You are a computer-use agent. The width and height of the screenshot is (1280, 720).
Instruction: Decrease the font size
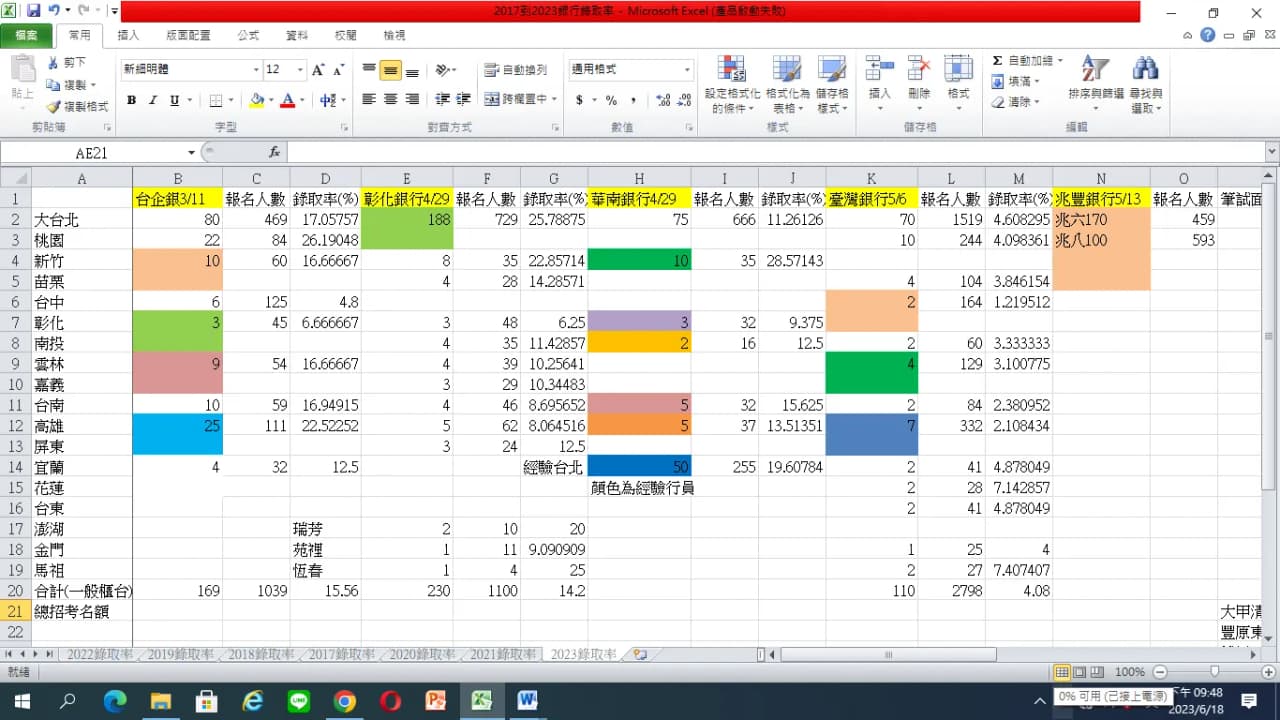click(340, 70)
